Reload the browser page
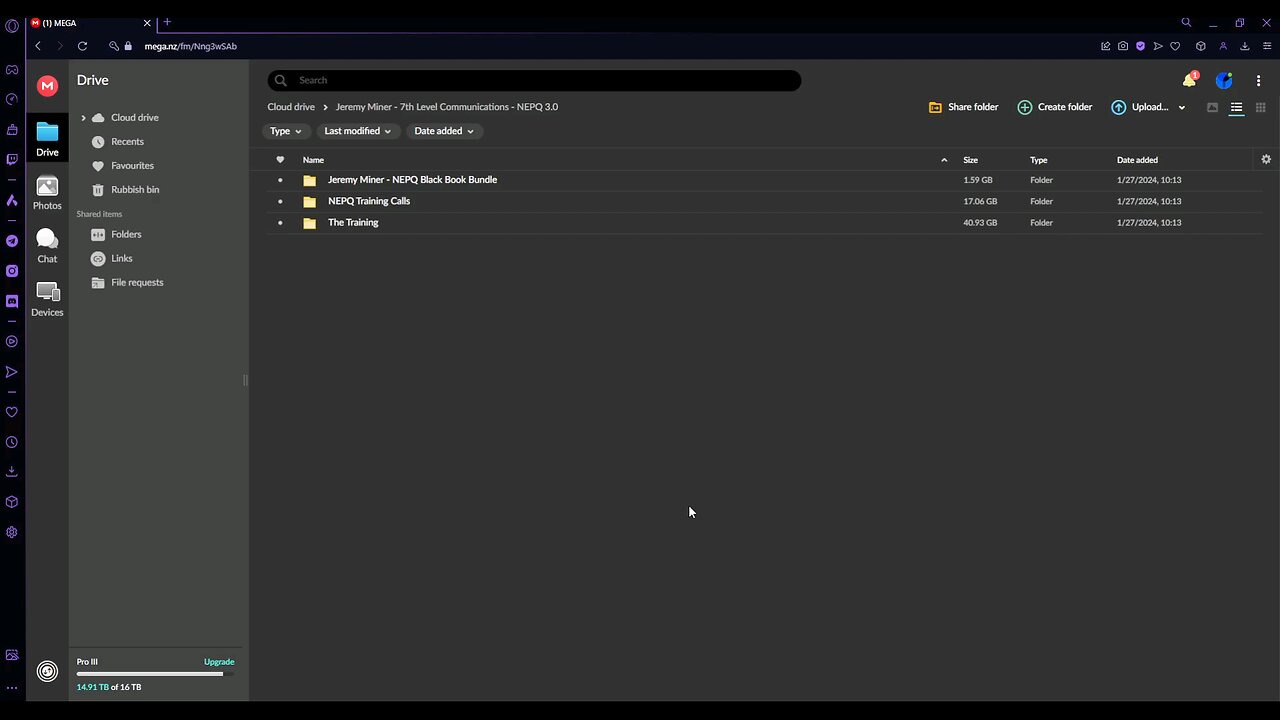Screen dimensions: 1280x720 (82, 46)
